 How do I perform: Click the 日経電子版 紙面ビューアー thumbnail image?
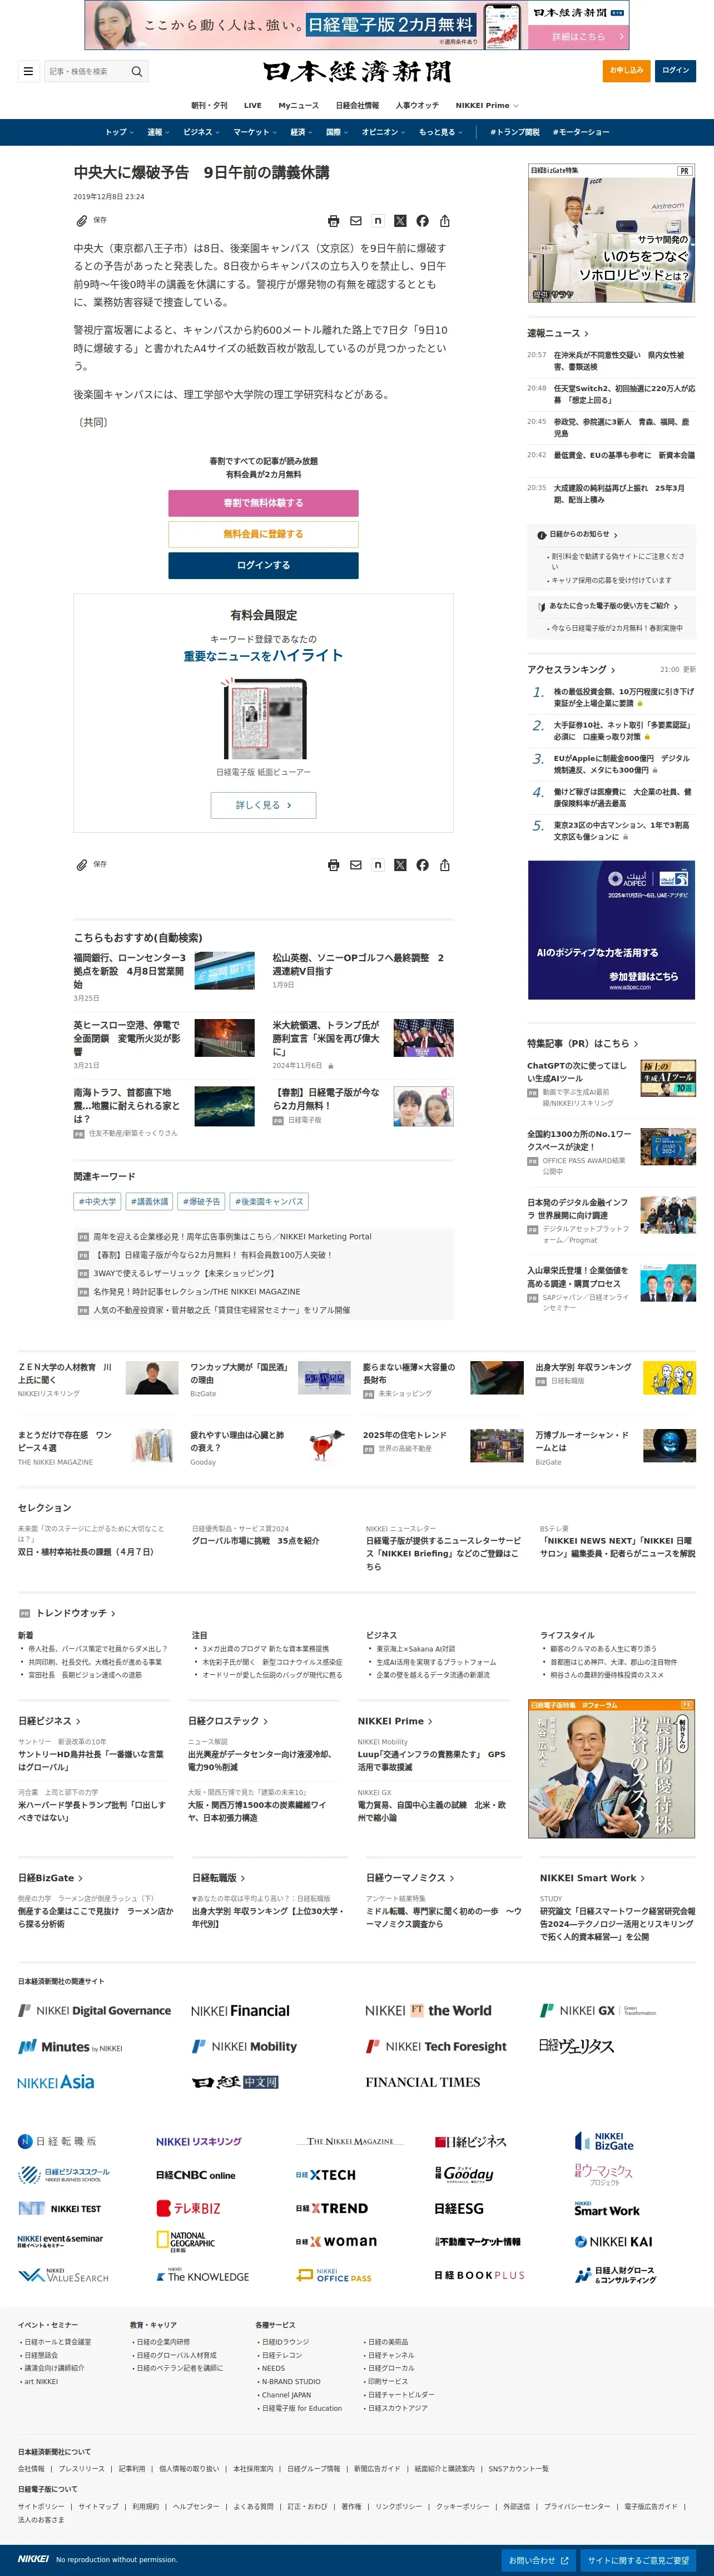(x=263, y=719)
